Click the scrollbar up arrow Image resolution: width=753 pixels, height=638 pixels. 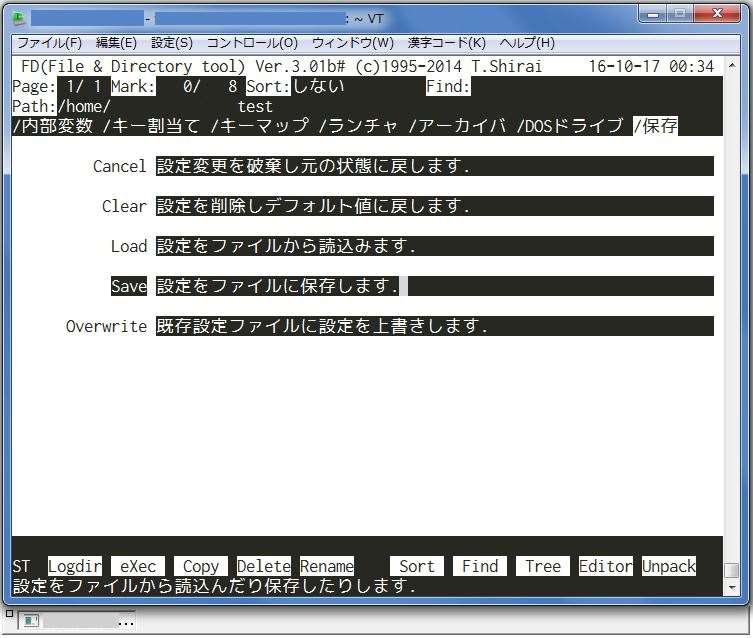(x=731, y=64)
